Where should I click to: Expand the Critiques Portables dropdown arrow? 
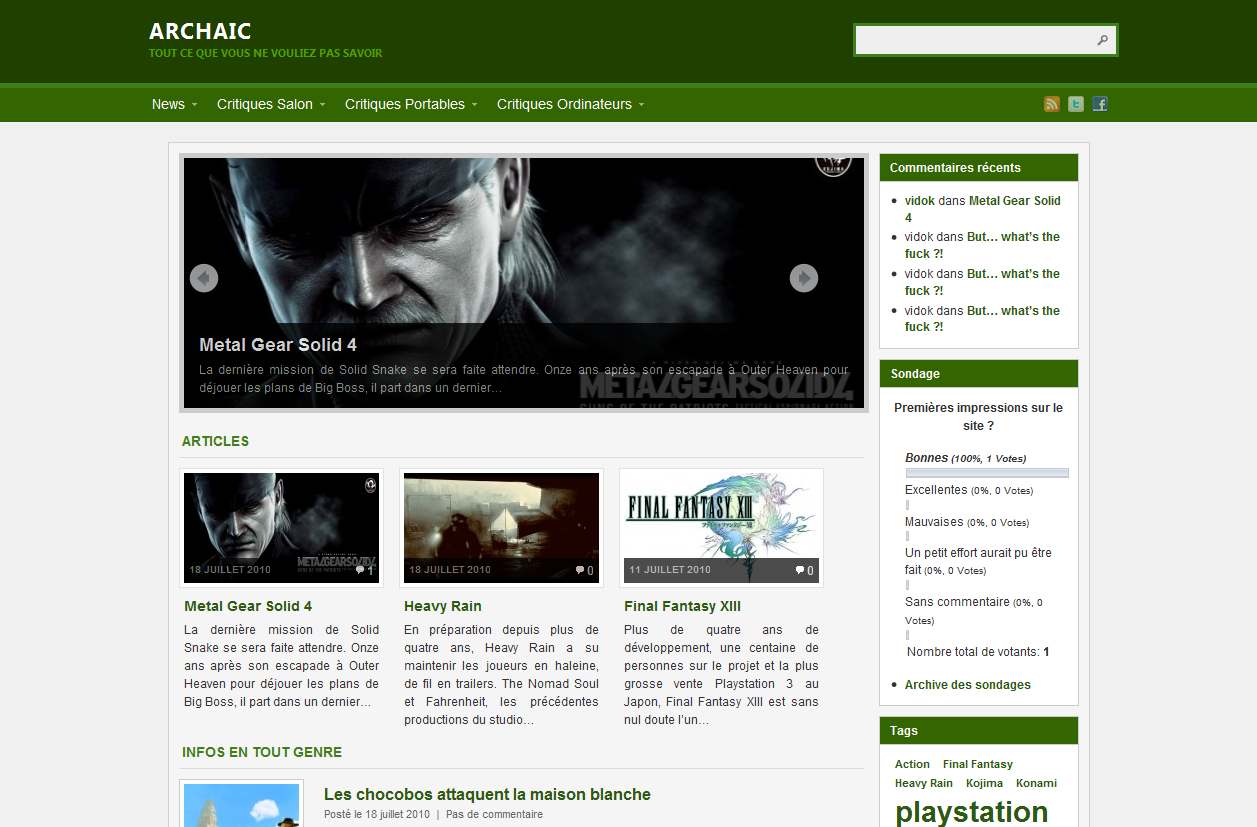474,105
